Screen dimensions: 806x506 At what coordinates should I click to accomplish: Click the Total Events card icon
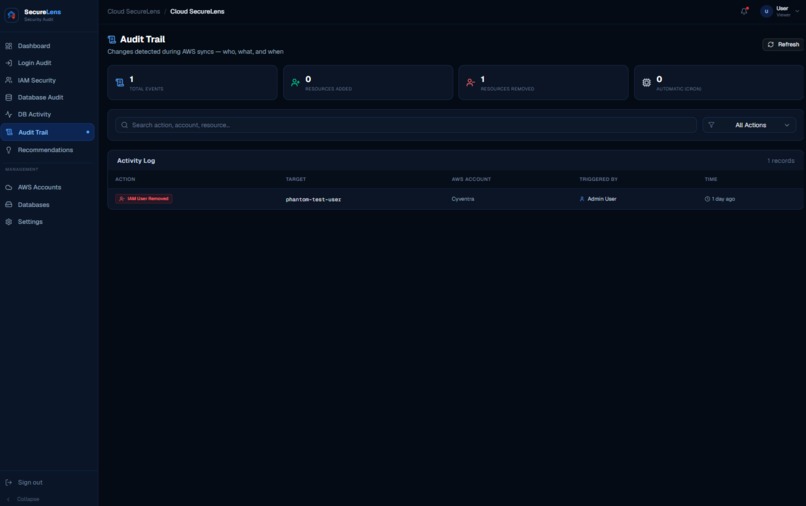[x=120, y=82]
